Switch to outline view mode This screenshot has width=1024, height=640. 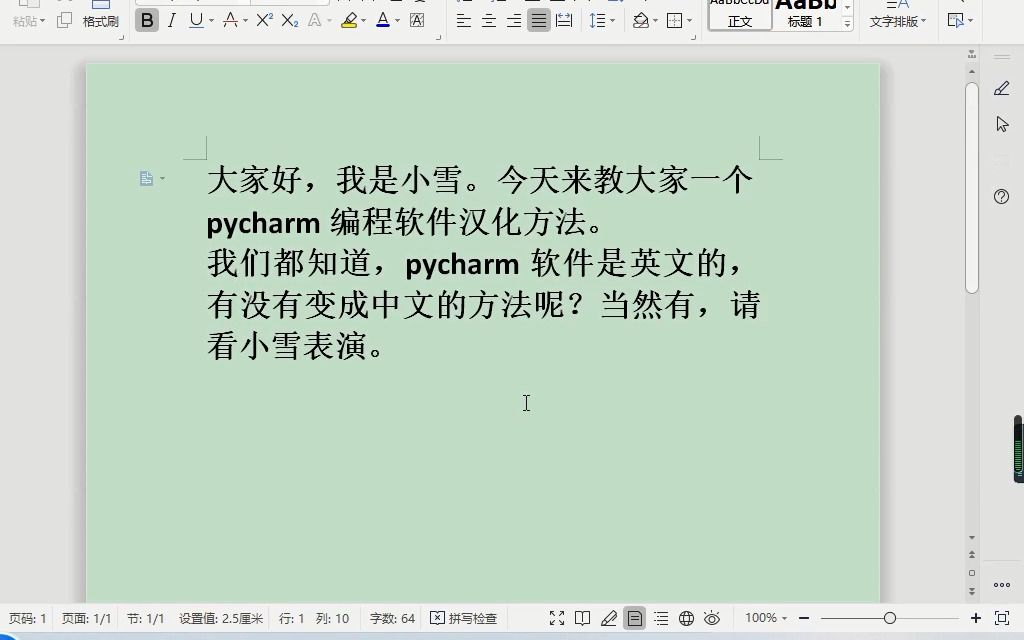[662, 617]
